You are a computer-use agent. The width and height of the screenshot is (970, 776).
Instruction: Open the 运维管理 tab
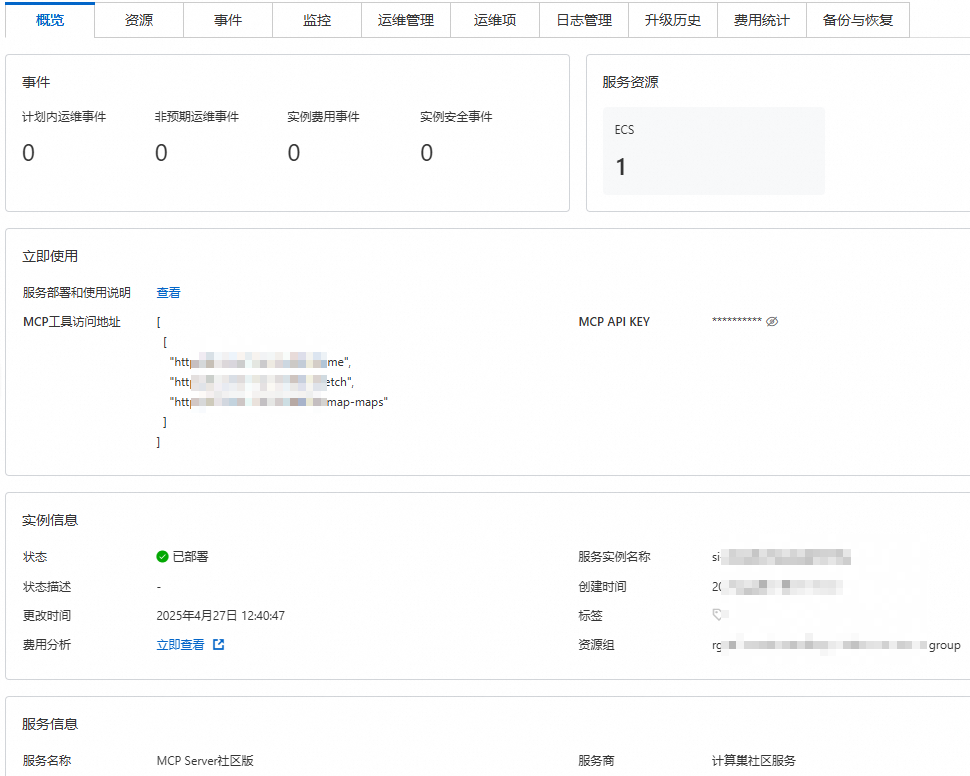(x=406, y=20)
